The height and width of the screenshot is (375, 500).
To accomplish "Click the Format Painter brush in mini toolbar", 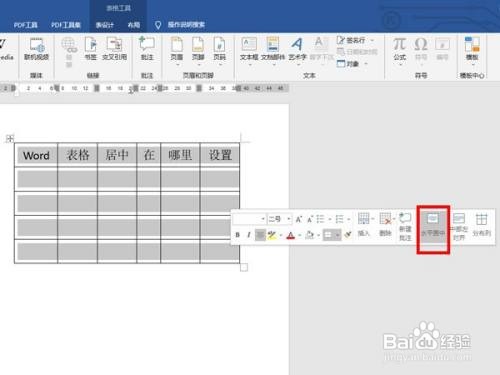I will coord(348,235).
